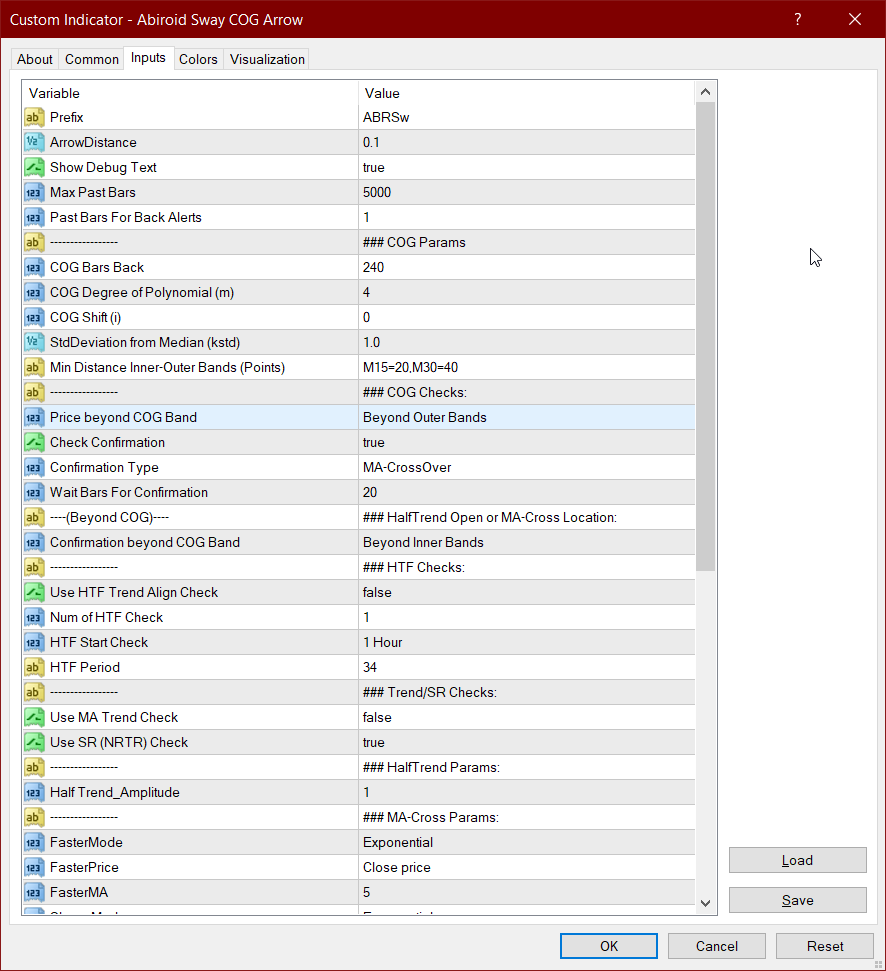Image resolution: width=886 pixels, height=971 pixels.
Task: Click the vertical scrollbar thumb of inputs list
Action: (705, 336)
